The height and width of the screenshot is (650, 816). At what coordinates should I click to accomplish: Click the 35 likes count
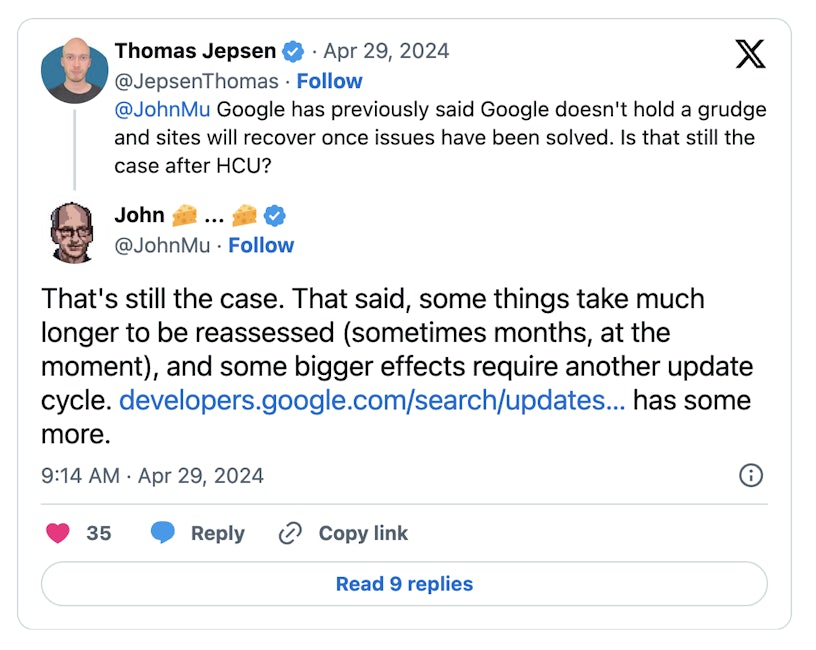(x=99, y=533)
